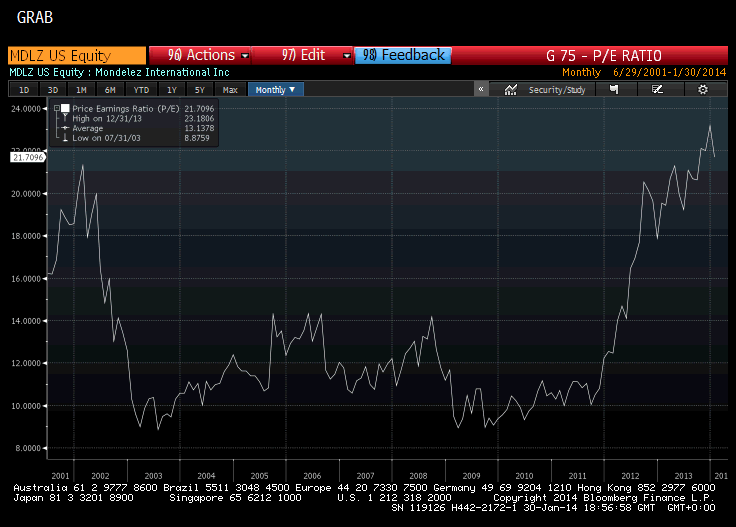The image size is (736, 527).
Task: Collapse the legend tree minus box
Action: pyautogui.click(x=57, y=108)
